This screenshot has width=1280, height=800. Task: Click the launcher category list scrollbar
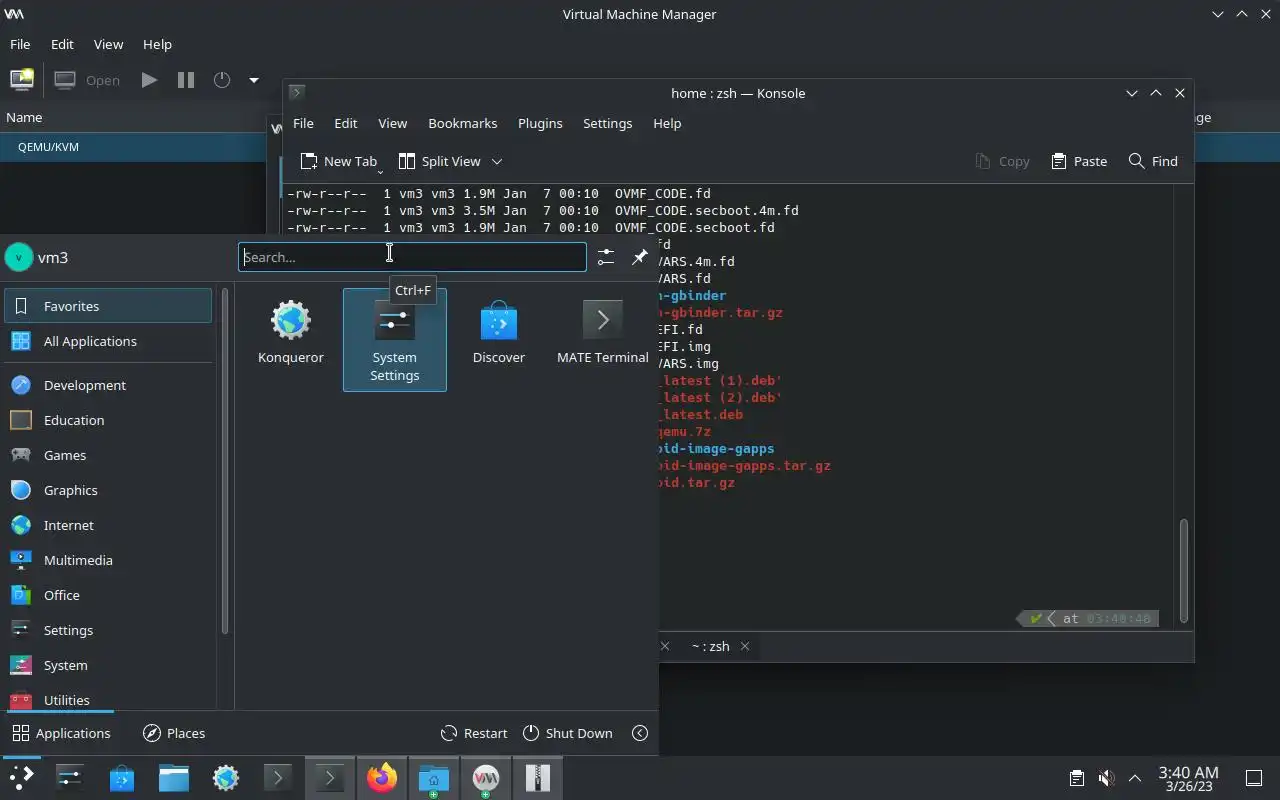225,462
